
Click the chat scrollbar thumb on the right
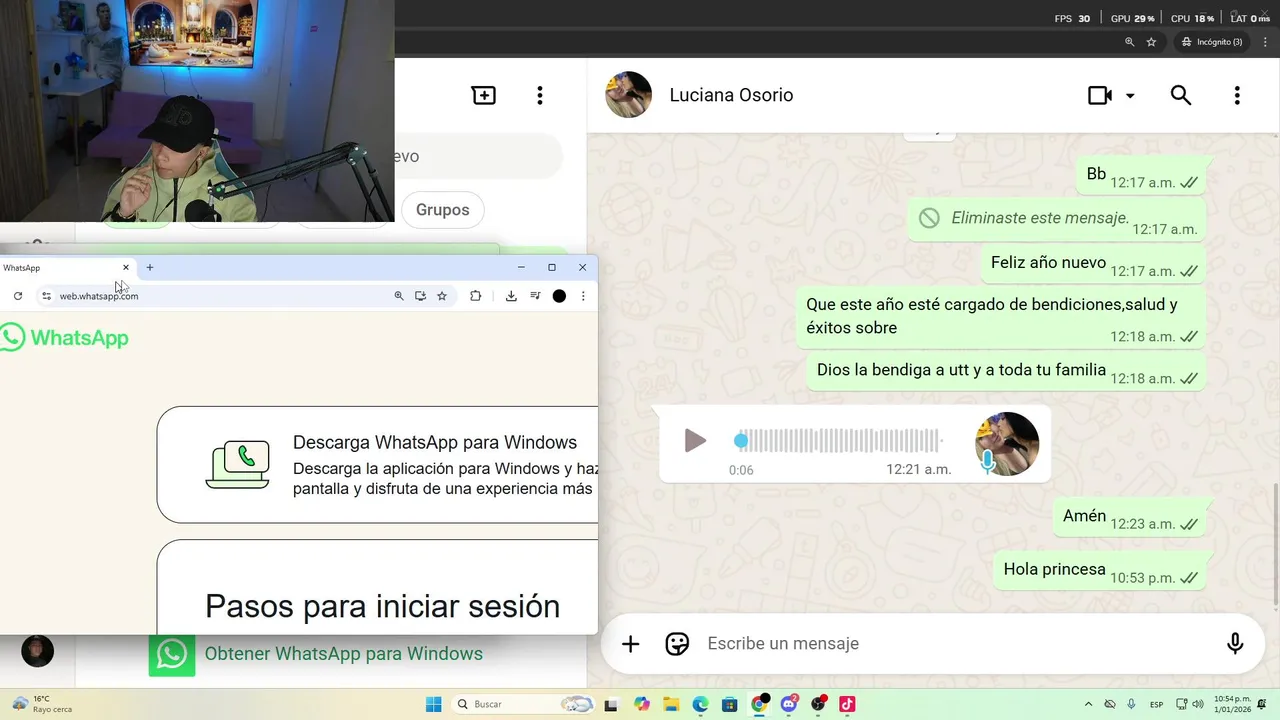pos(1275,545)
